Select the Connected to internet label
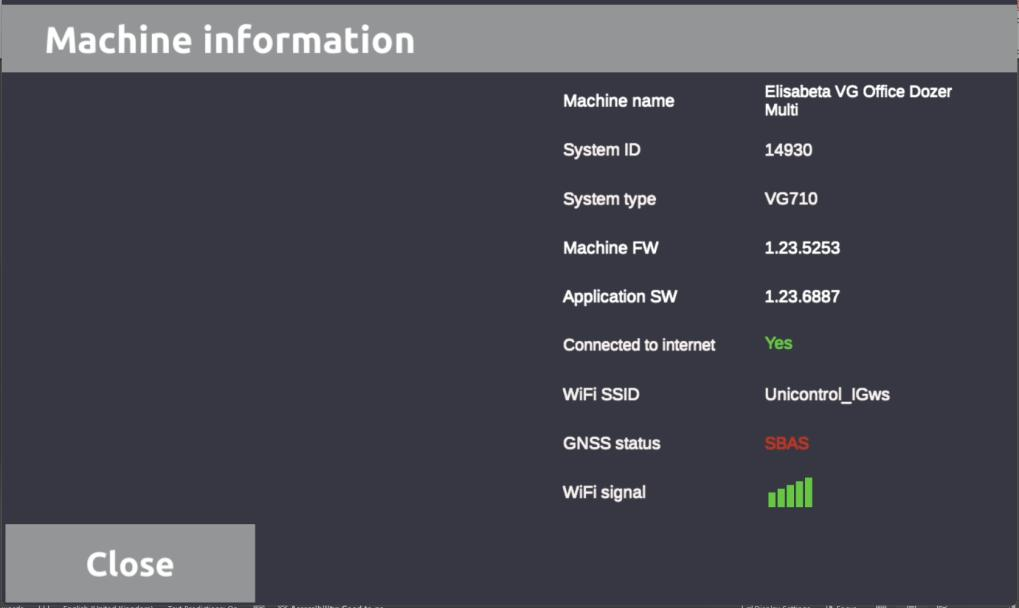 tap(639, 345)
